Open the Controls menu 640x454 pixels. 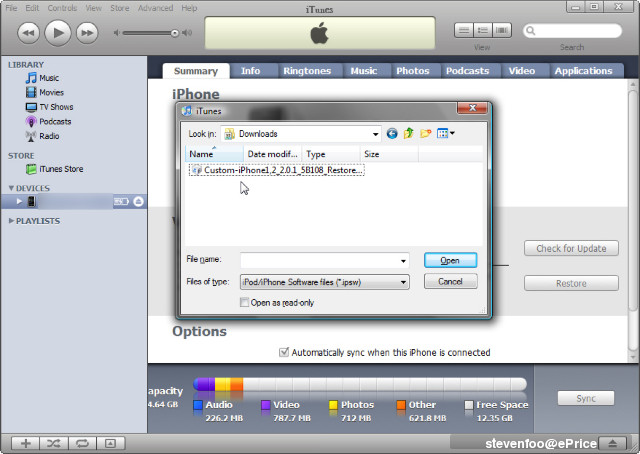[62, 8]
